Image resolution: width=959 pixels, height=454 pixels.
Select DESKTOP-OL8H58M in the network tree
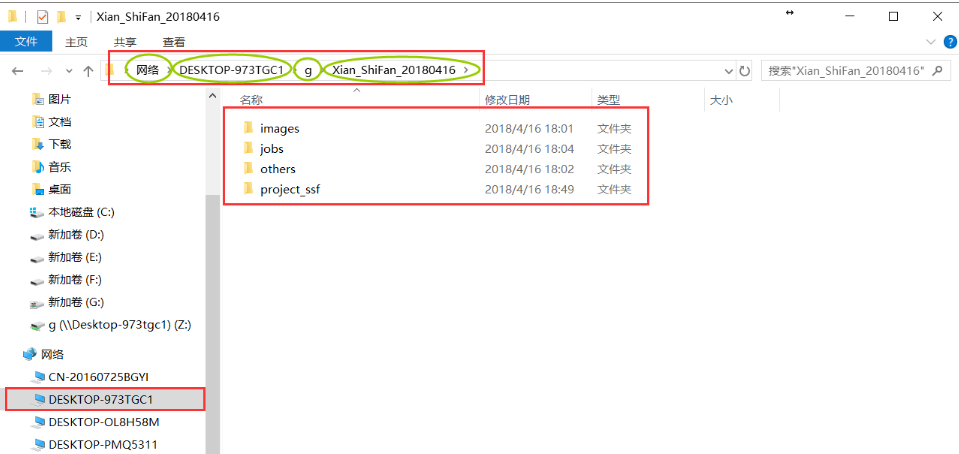tap(103, 422)
